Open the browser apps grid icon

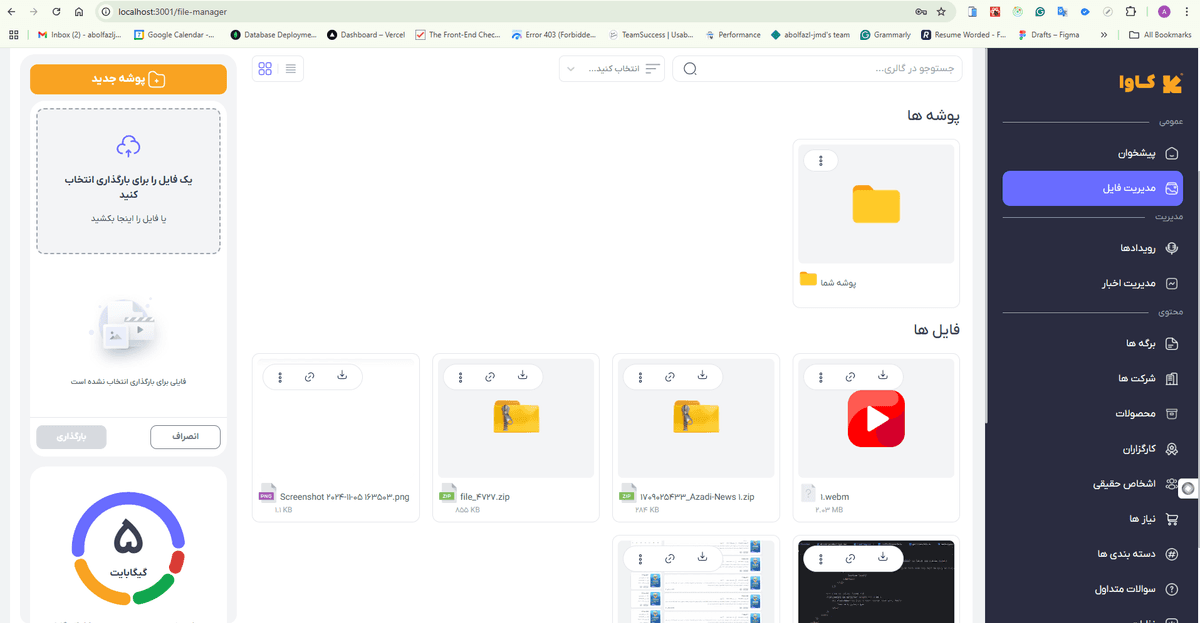[14, 34]
